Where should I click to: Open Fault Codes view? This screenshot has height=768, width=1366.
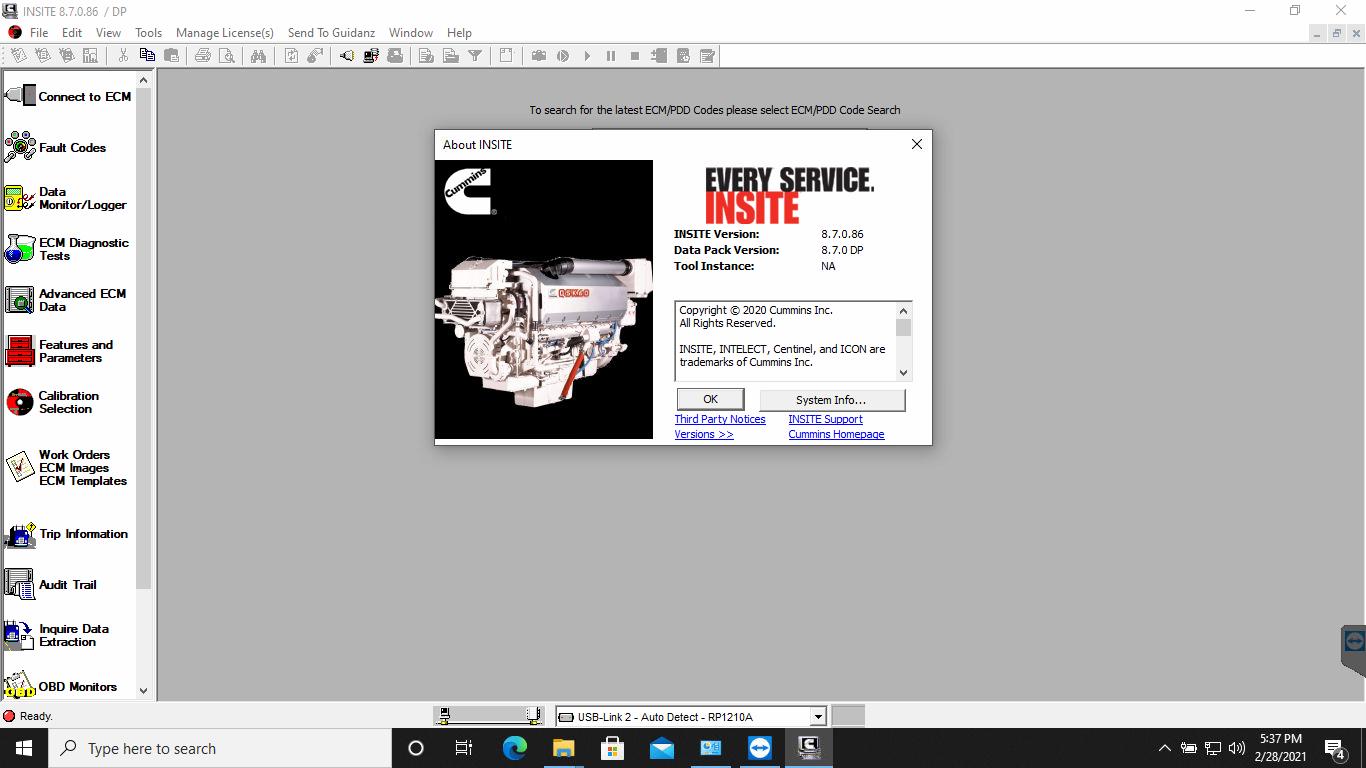pos(56,147)
